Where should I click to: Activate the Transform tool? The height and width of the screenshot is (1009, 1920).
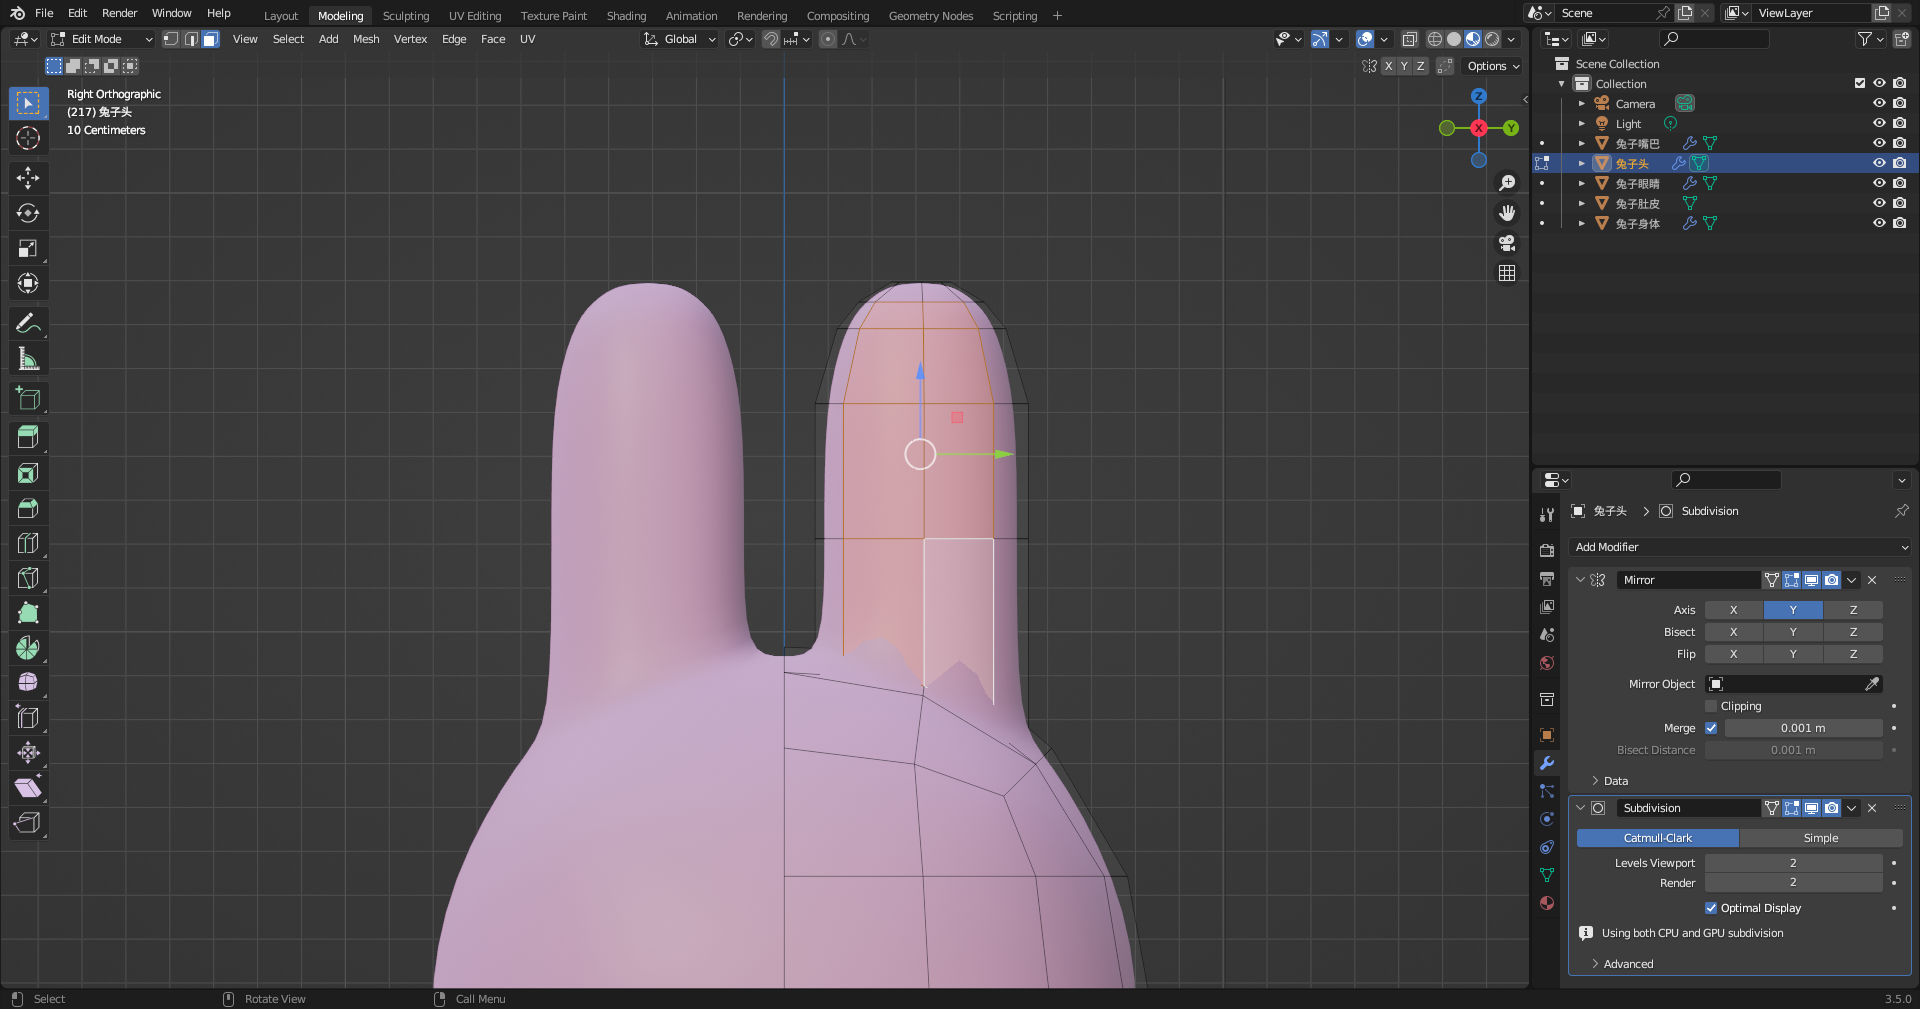pyautogui.click(x=28, y=283)
